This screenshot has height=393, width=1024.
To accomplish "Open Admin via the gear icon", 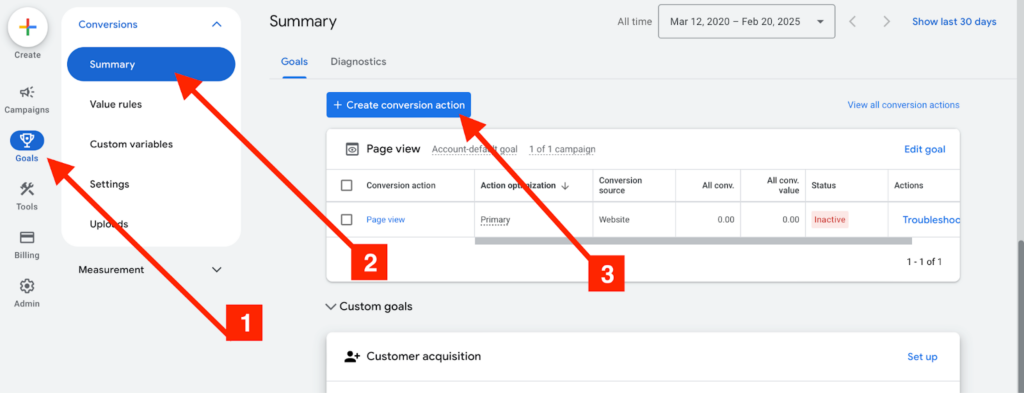I will point(27,286).
